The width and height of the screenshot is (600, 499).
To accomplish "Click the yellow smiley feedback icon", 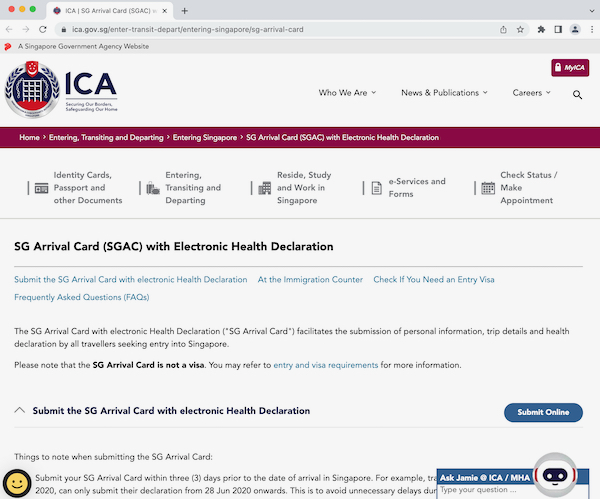I will [x=17, y=481].
